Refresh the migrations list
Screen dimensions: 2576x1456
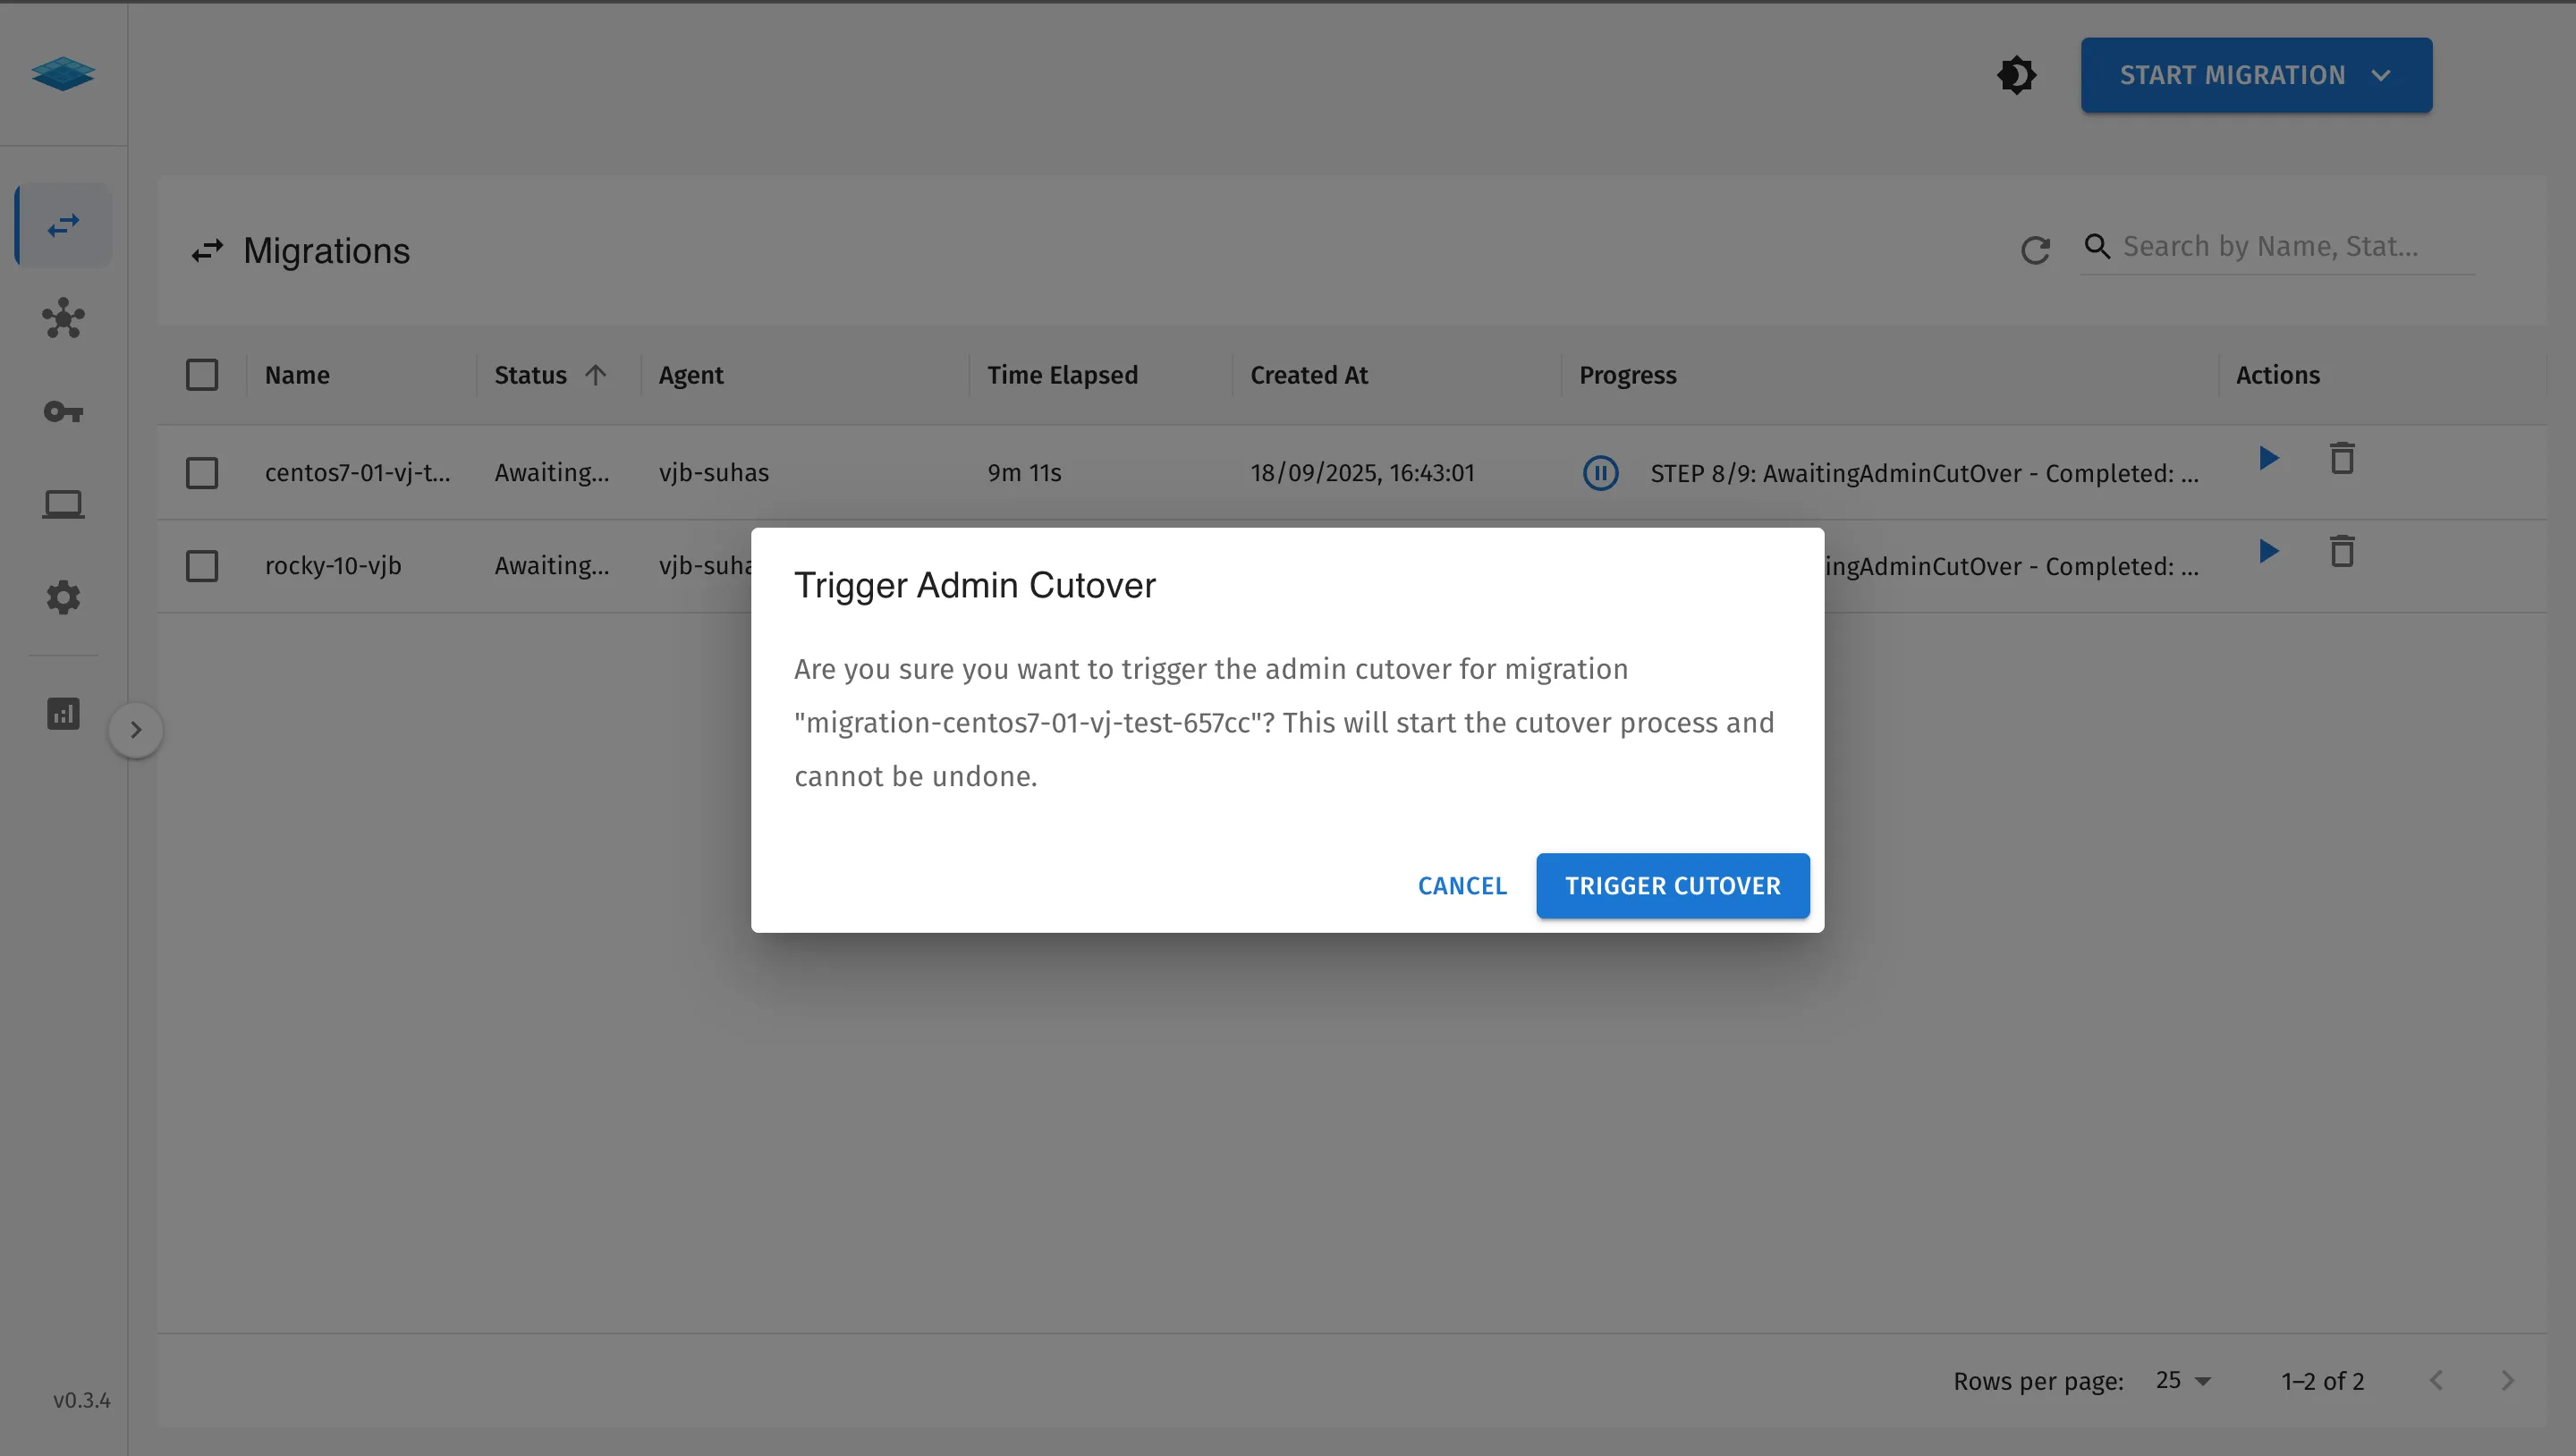coord(2035,250)
